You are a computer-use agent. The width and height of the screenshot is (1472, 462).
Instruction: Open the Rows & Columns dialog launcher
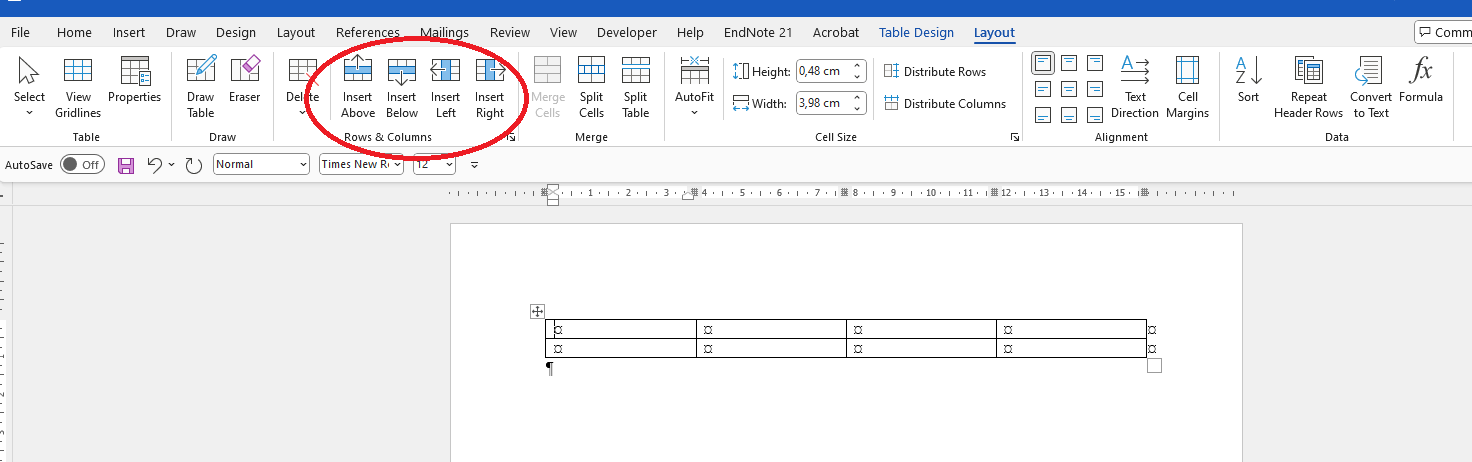(511, 137)
